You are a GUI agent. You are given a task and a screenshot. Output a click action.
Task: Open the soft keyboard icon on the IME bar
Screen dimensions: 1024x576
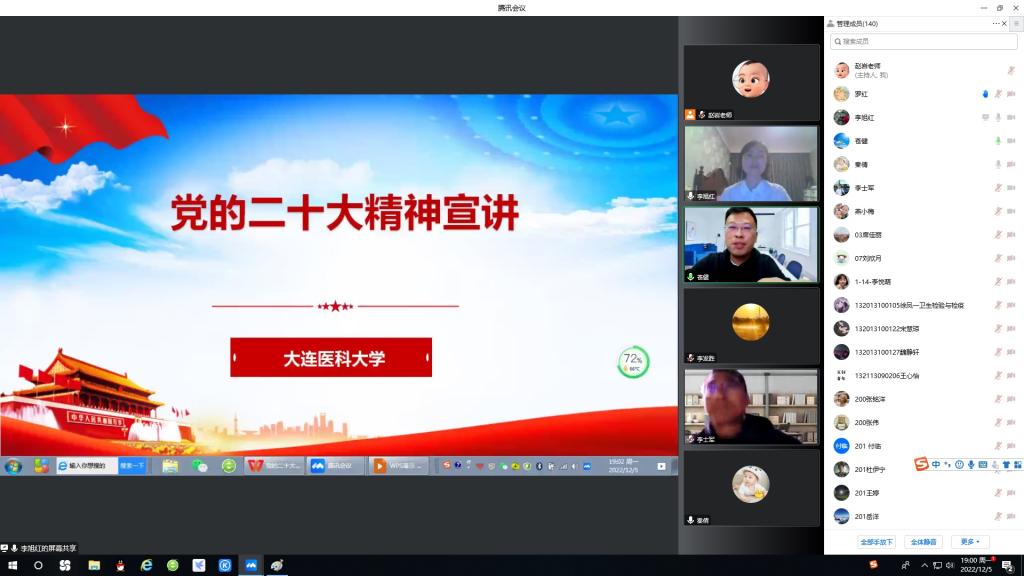[x=983, y=464]
